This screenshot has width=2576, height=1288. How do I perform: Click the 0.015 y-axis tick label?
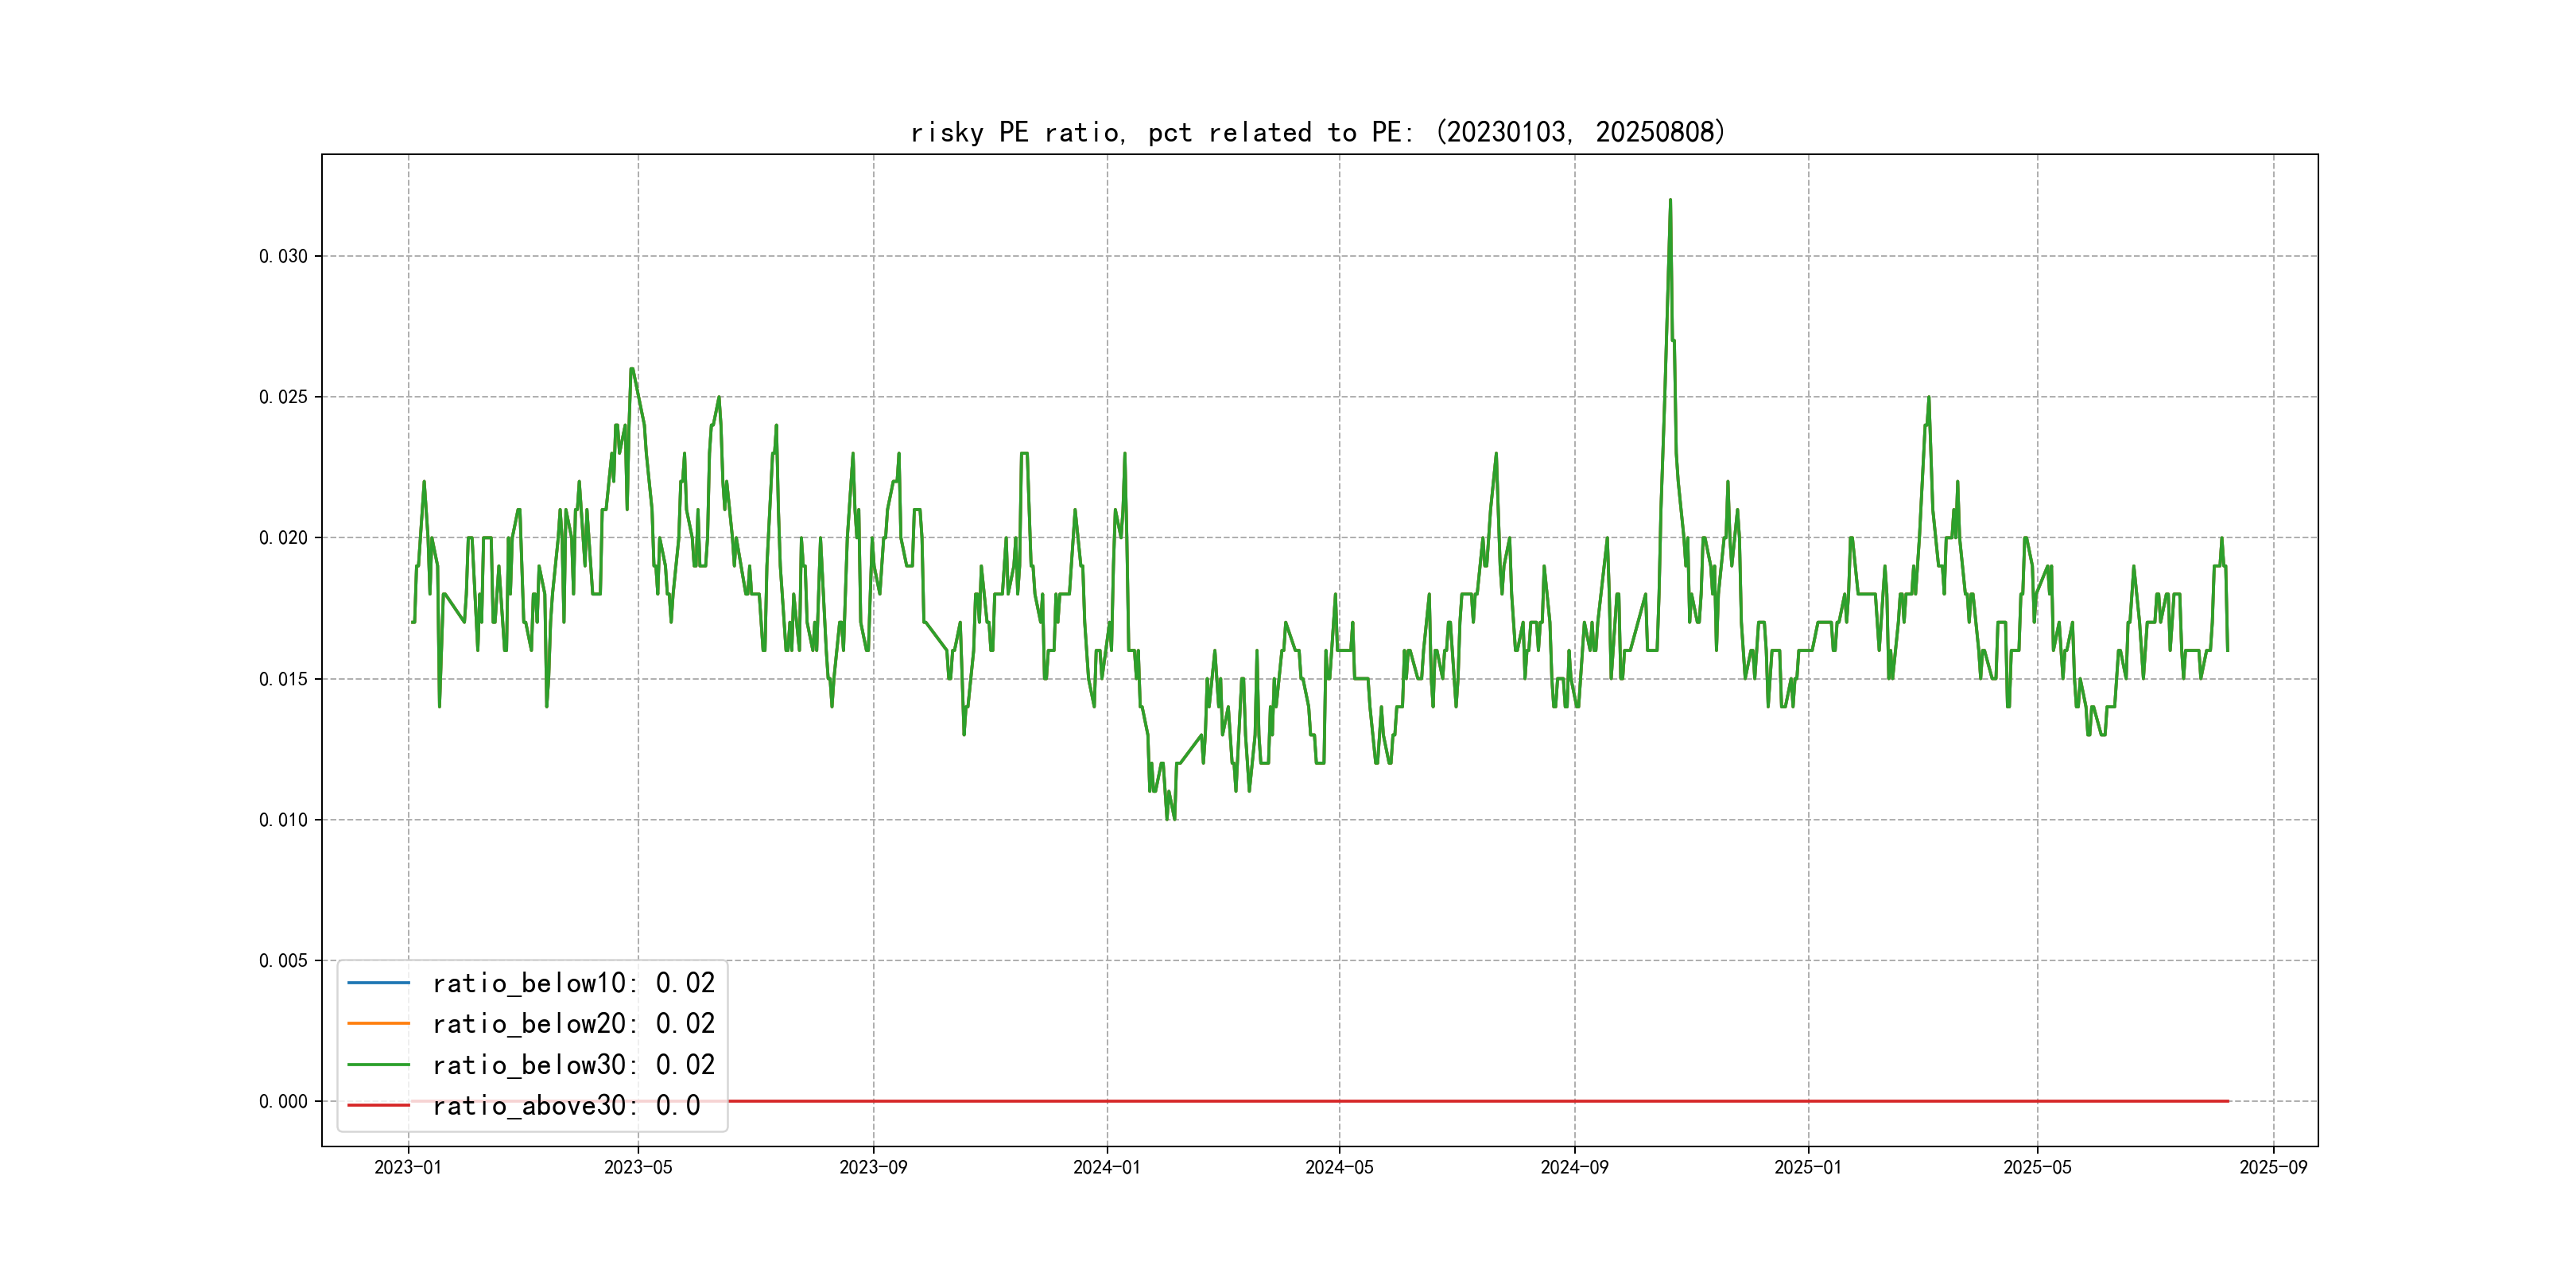(x=283, y=679)
